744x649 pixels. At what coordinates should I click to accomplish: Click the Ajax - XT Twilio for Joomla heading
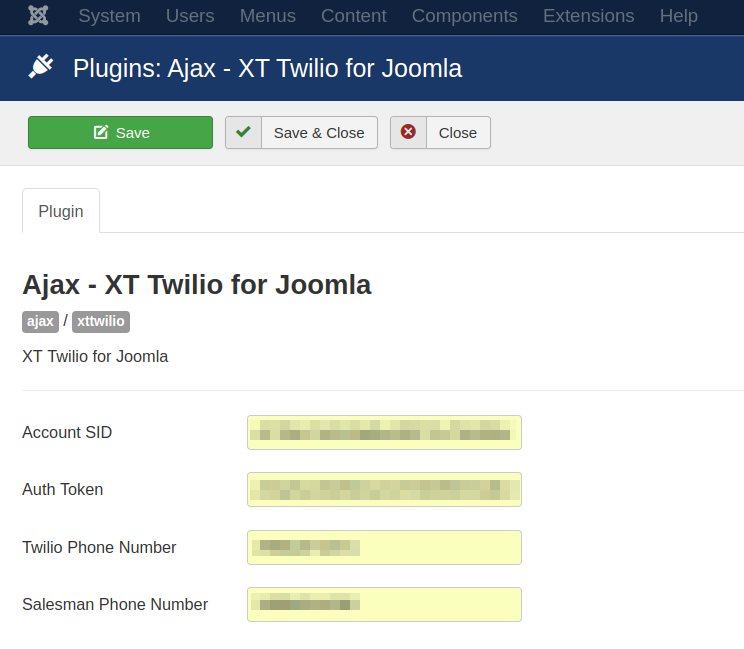pos(196,285)
